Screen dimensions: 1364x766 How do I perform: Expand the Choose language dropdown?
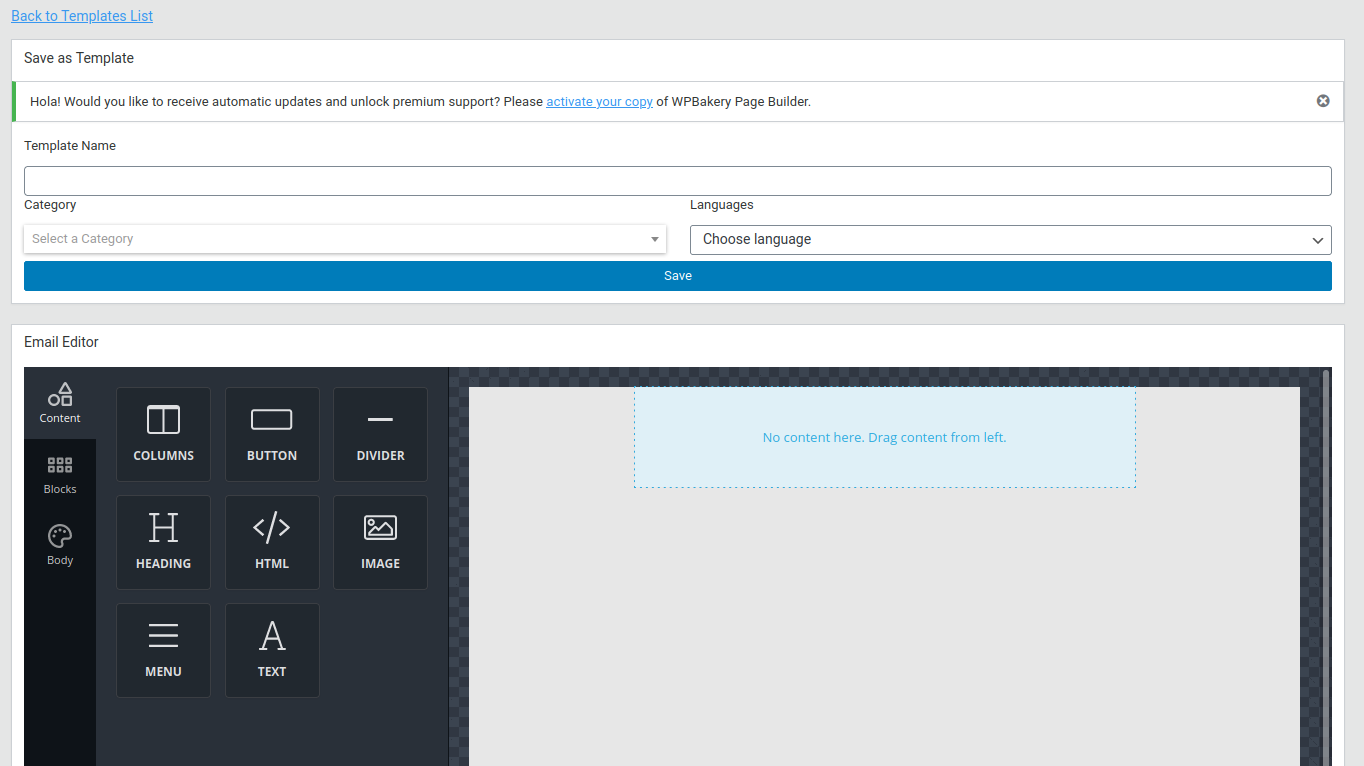[1011, 239]
